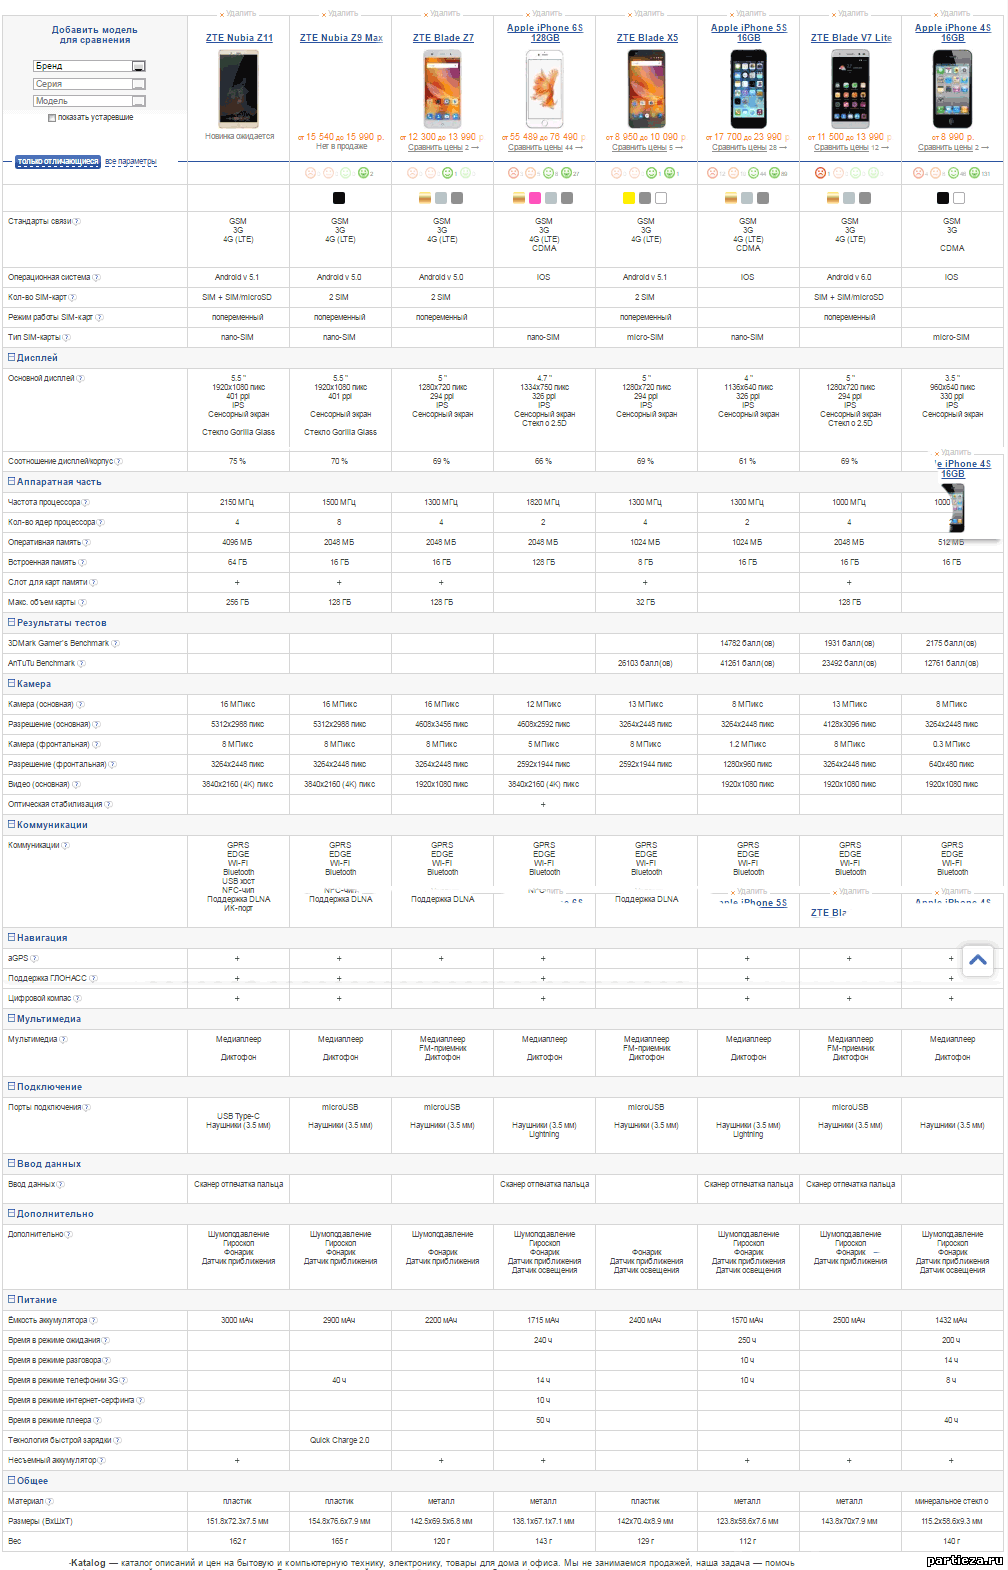Collapse the Подключение section

[12, 1087]
